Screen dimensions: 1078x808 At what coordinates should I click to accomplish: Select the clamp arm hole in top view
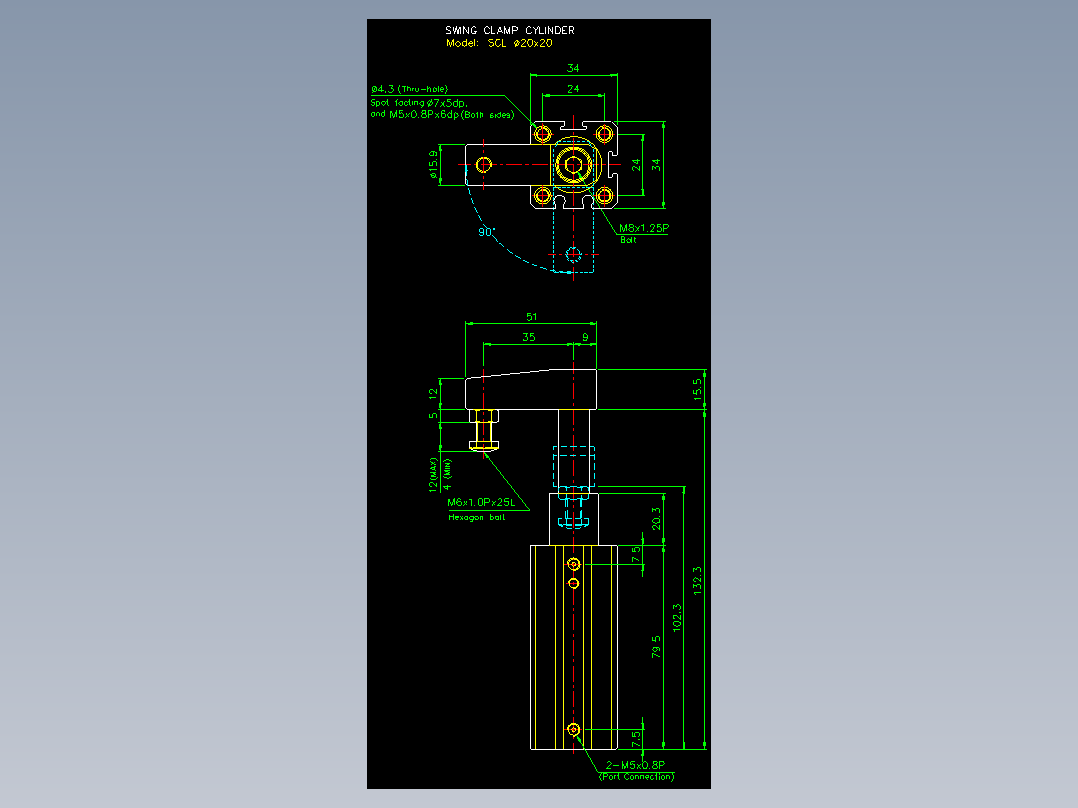(x=483, y=164)
